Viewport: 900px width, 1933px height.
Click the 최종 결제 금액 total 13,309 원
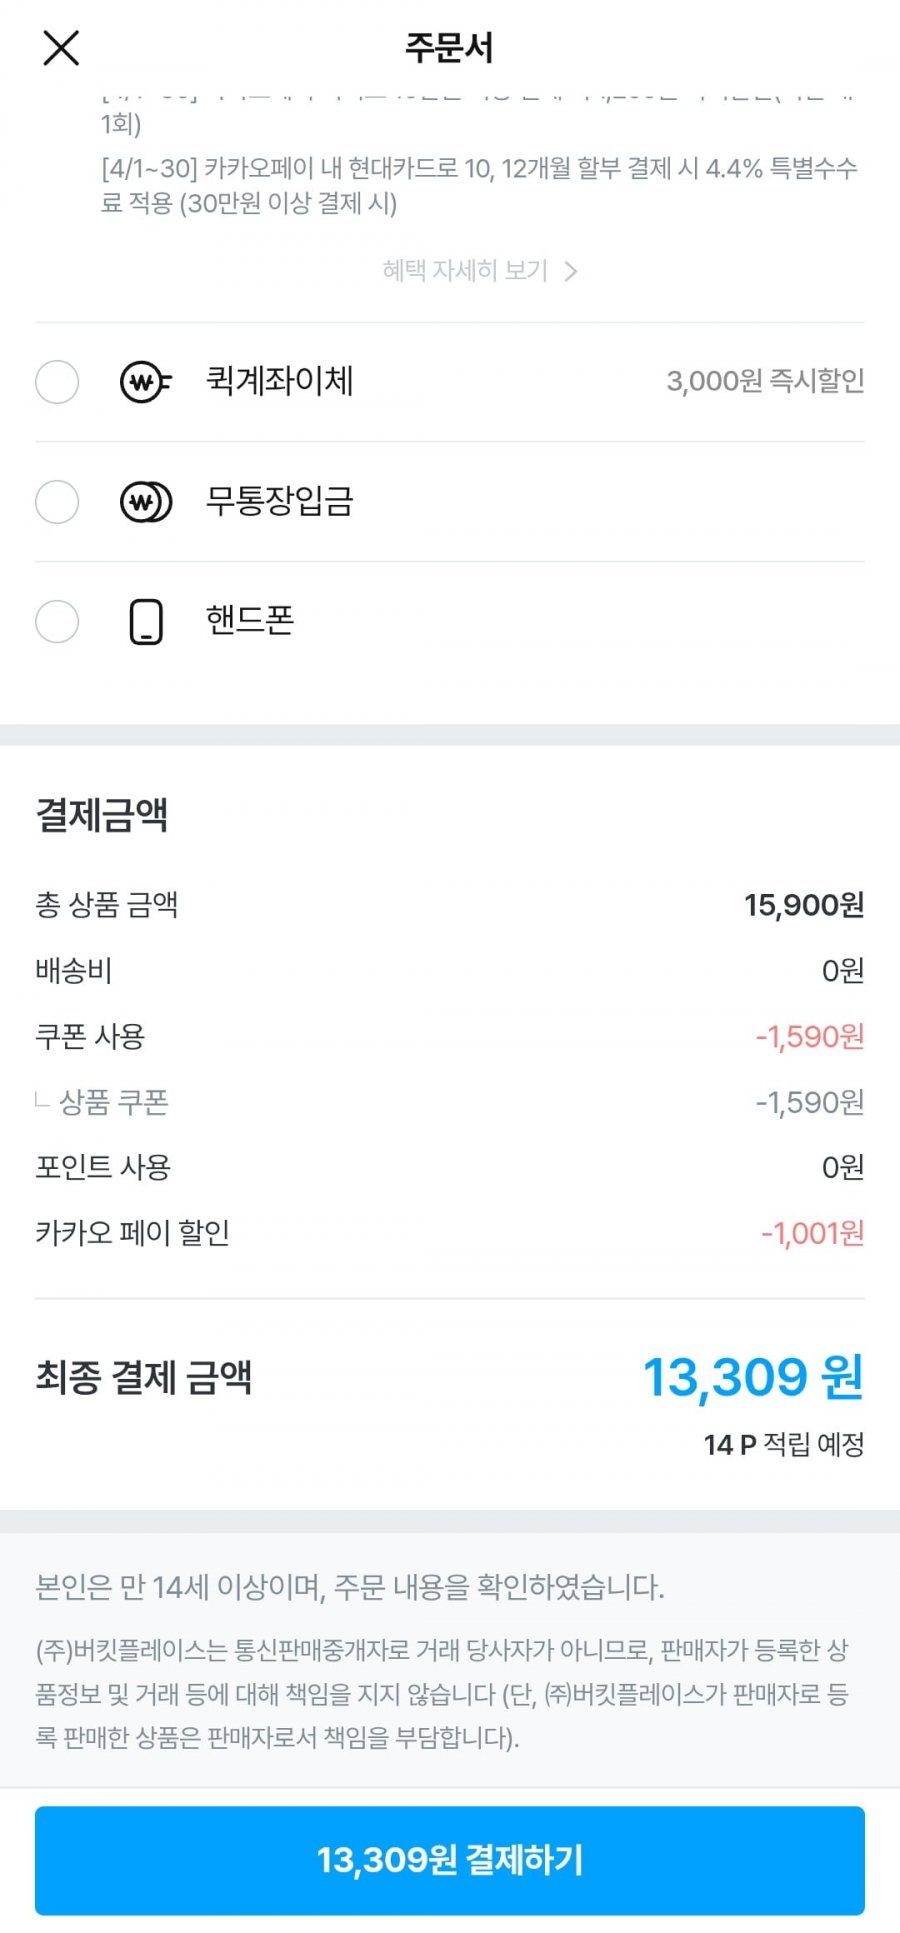click(752, 1377)
